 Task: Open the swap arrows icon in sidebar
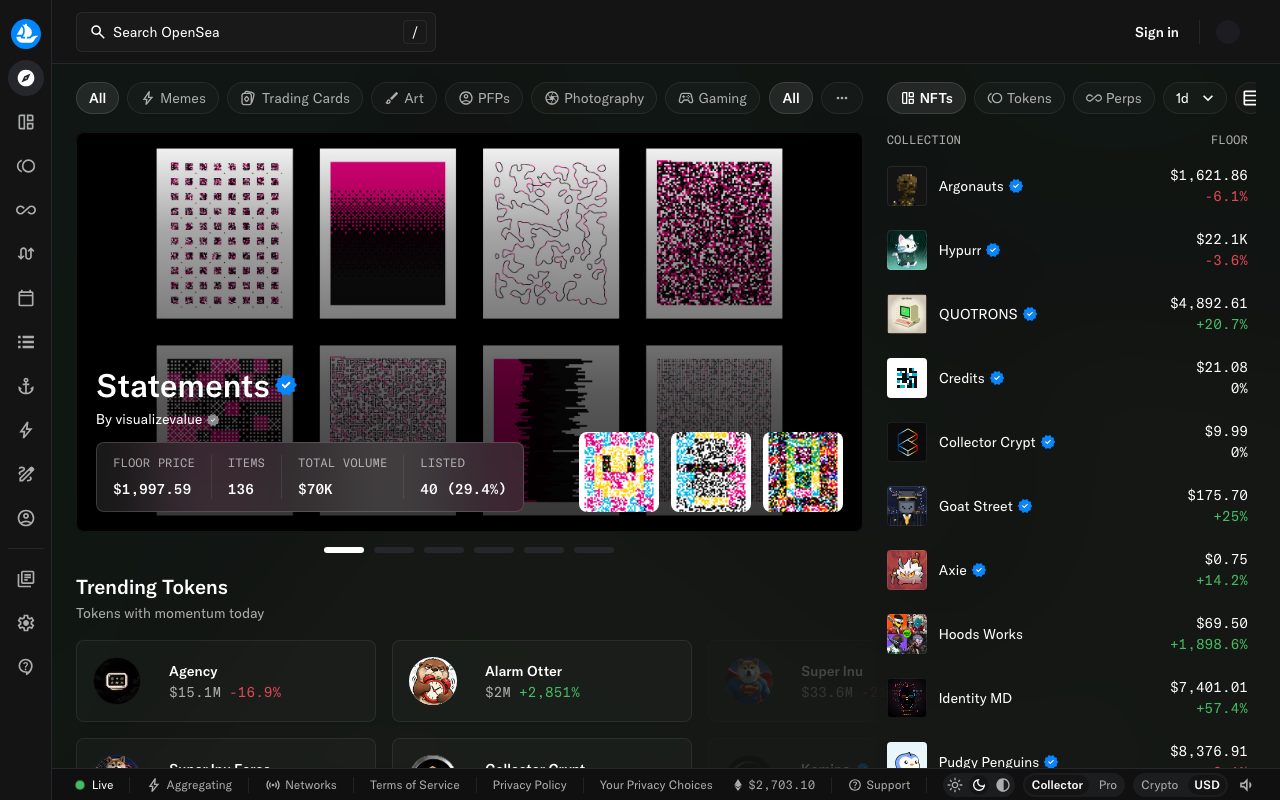coord(26,254)
